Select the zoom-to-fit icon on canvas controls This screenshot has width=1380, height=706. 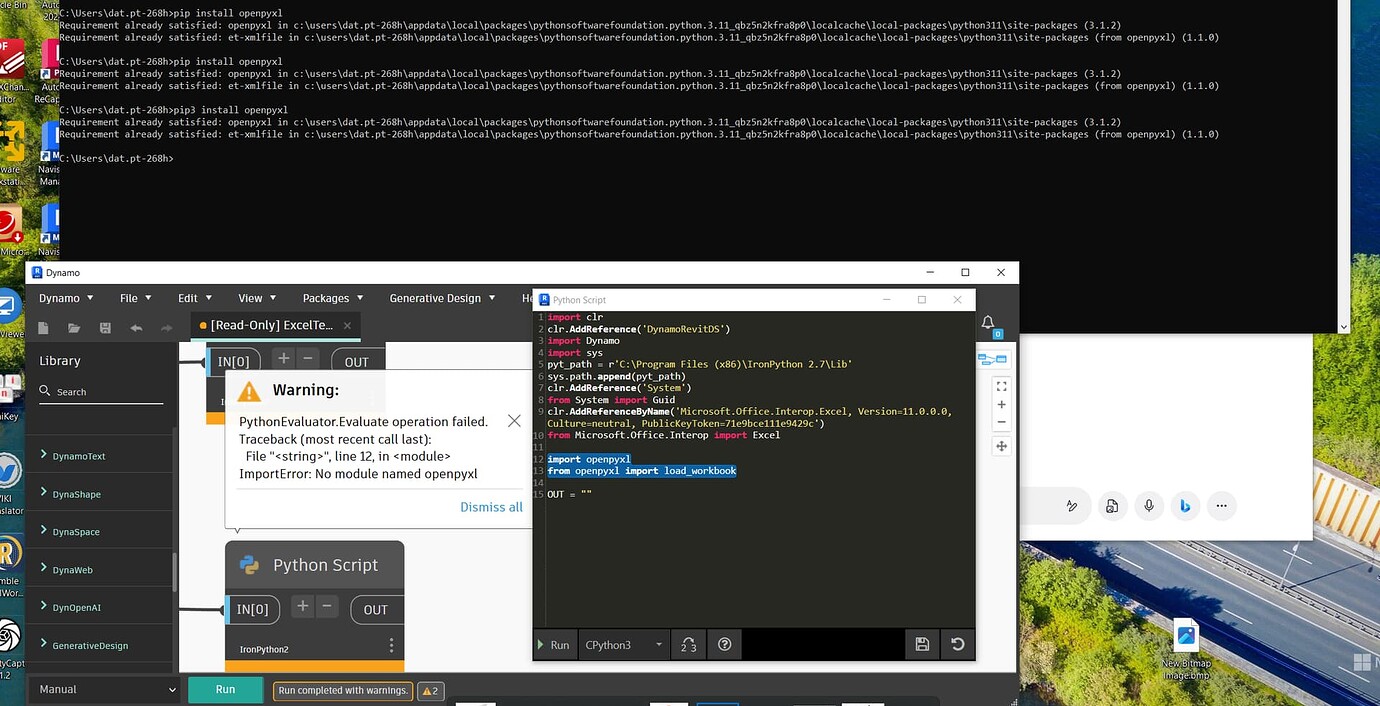1001,385
